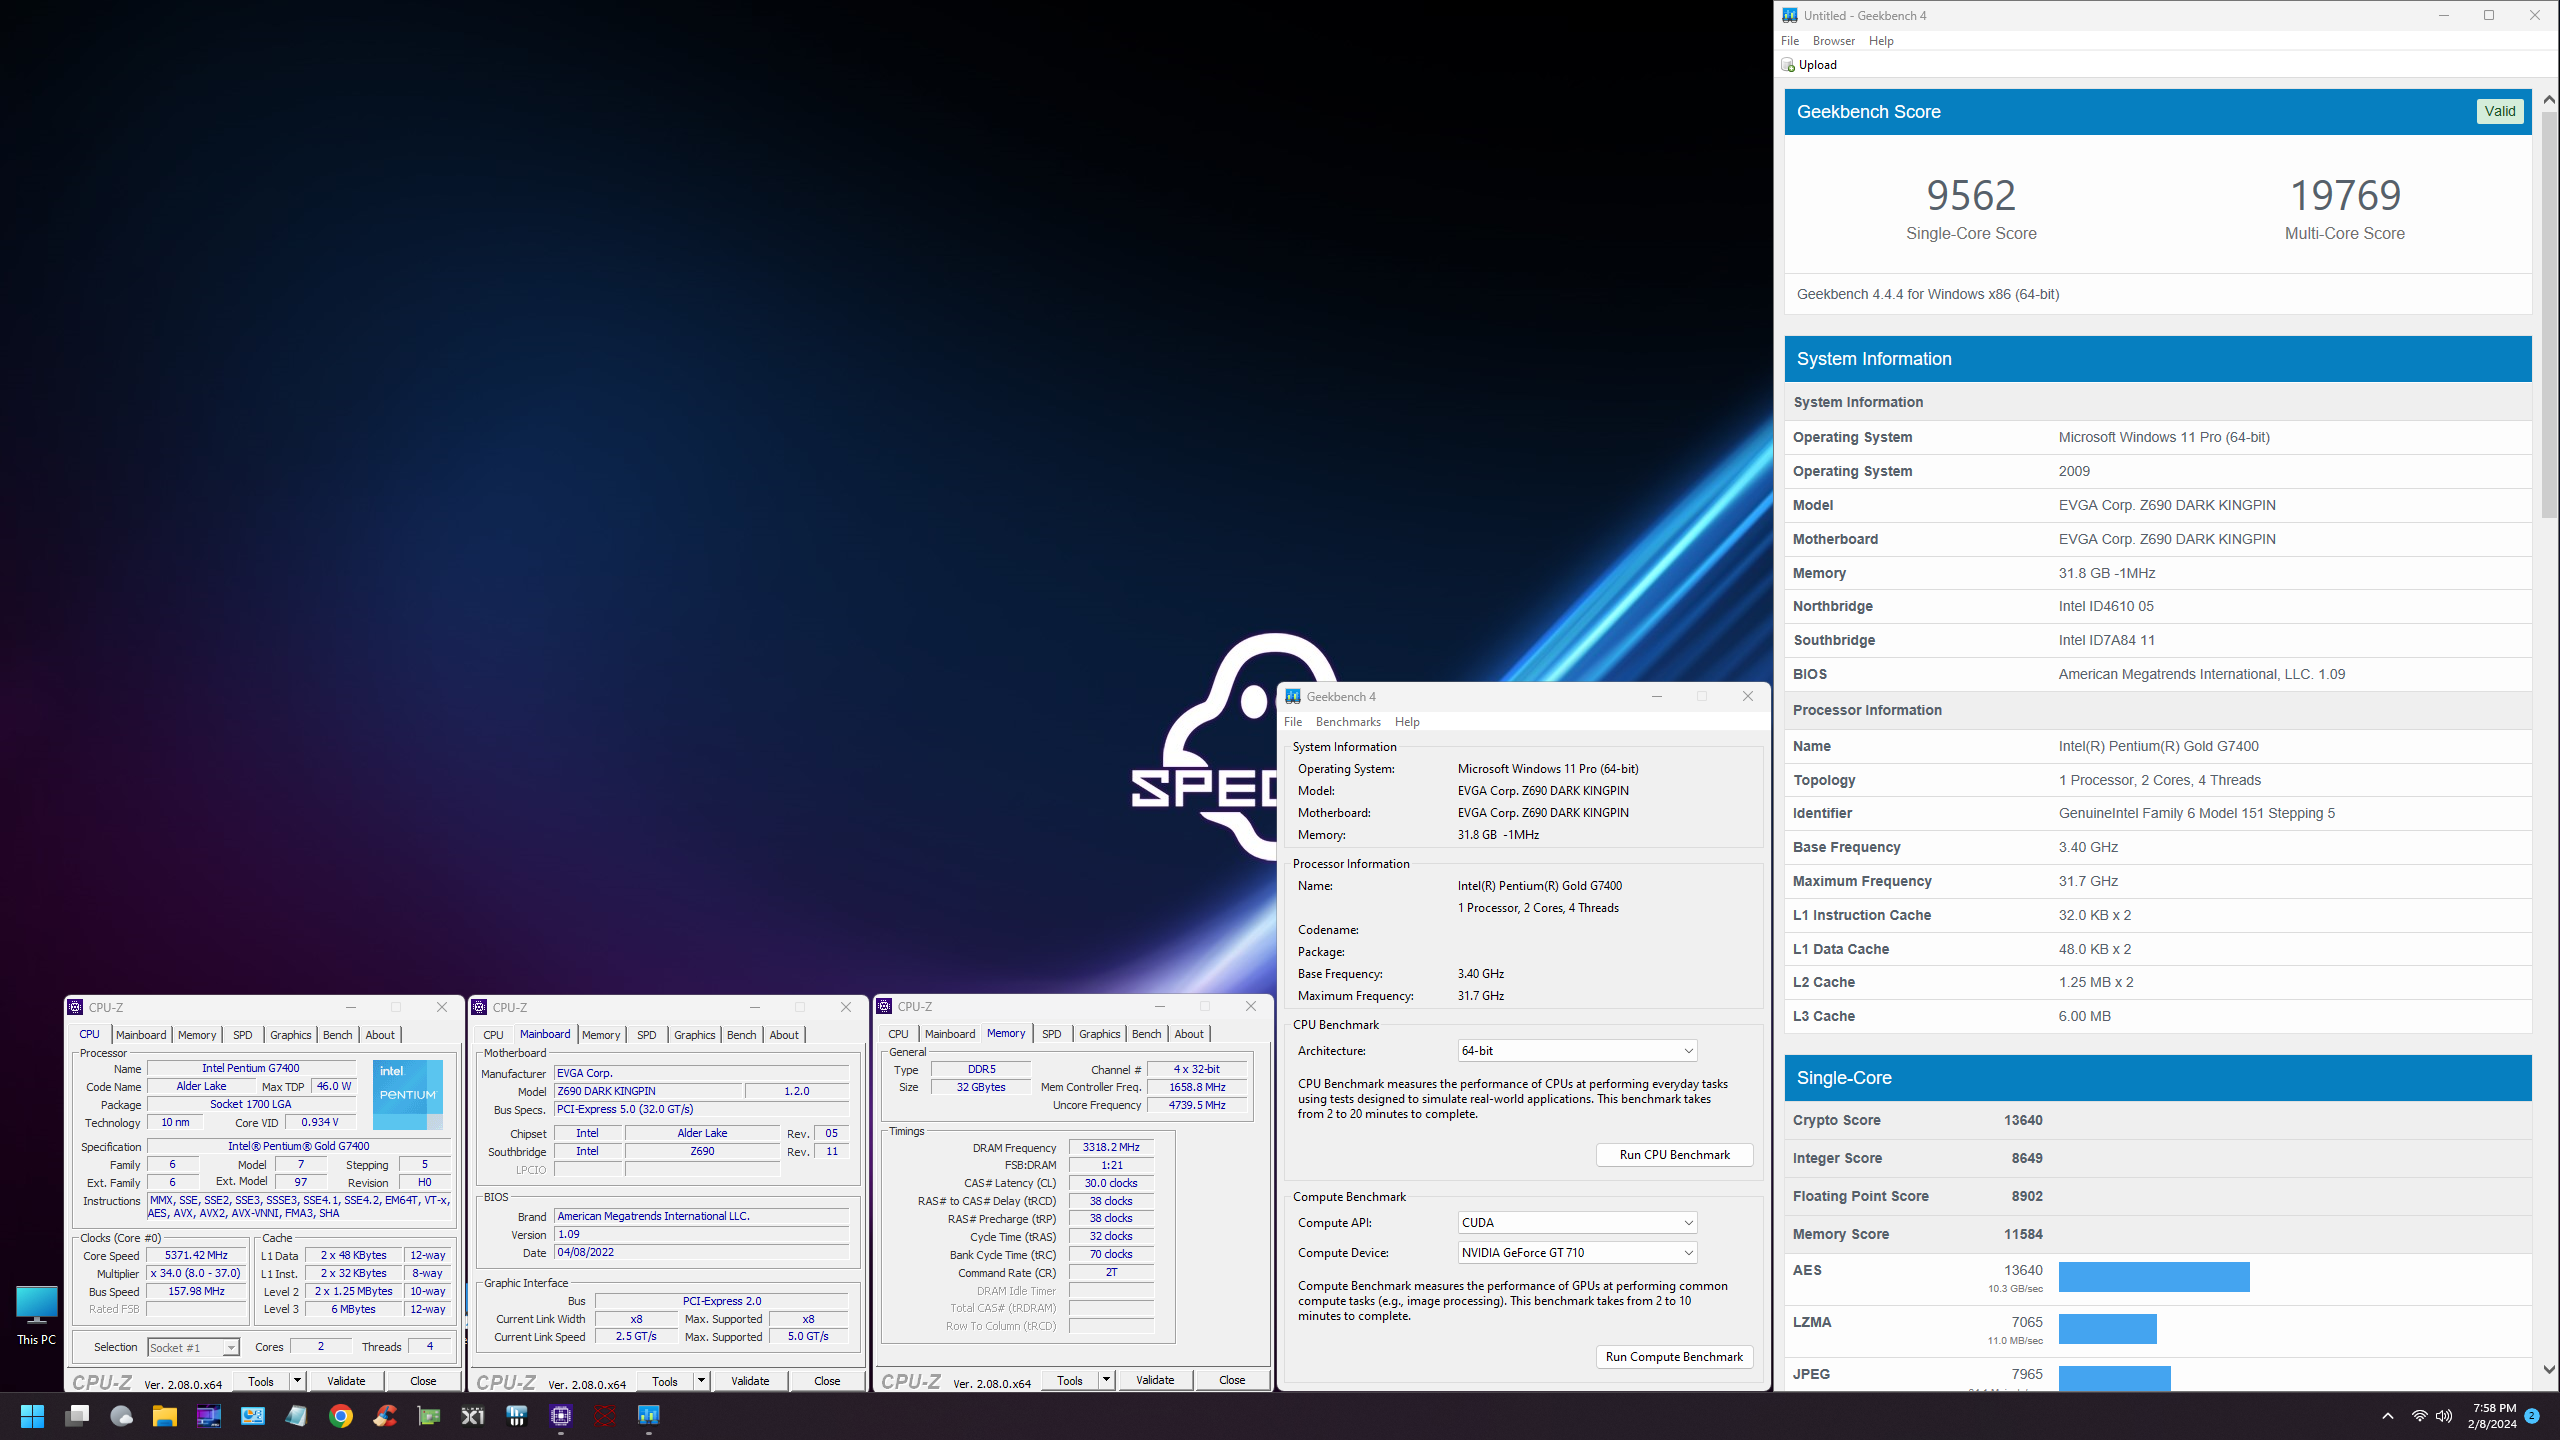This screenshot has width=2560, height=1440.
Task: Expand Tools dropdown arrow in CPU-Z CPU window
Action: pyautogui.click(x=297, y=1381)
